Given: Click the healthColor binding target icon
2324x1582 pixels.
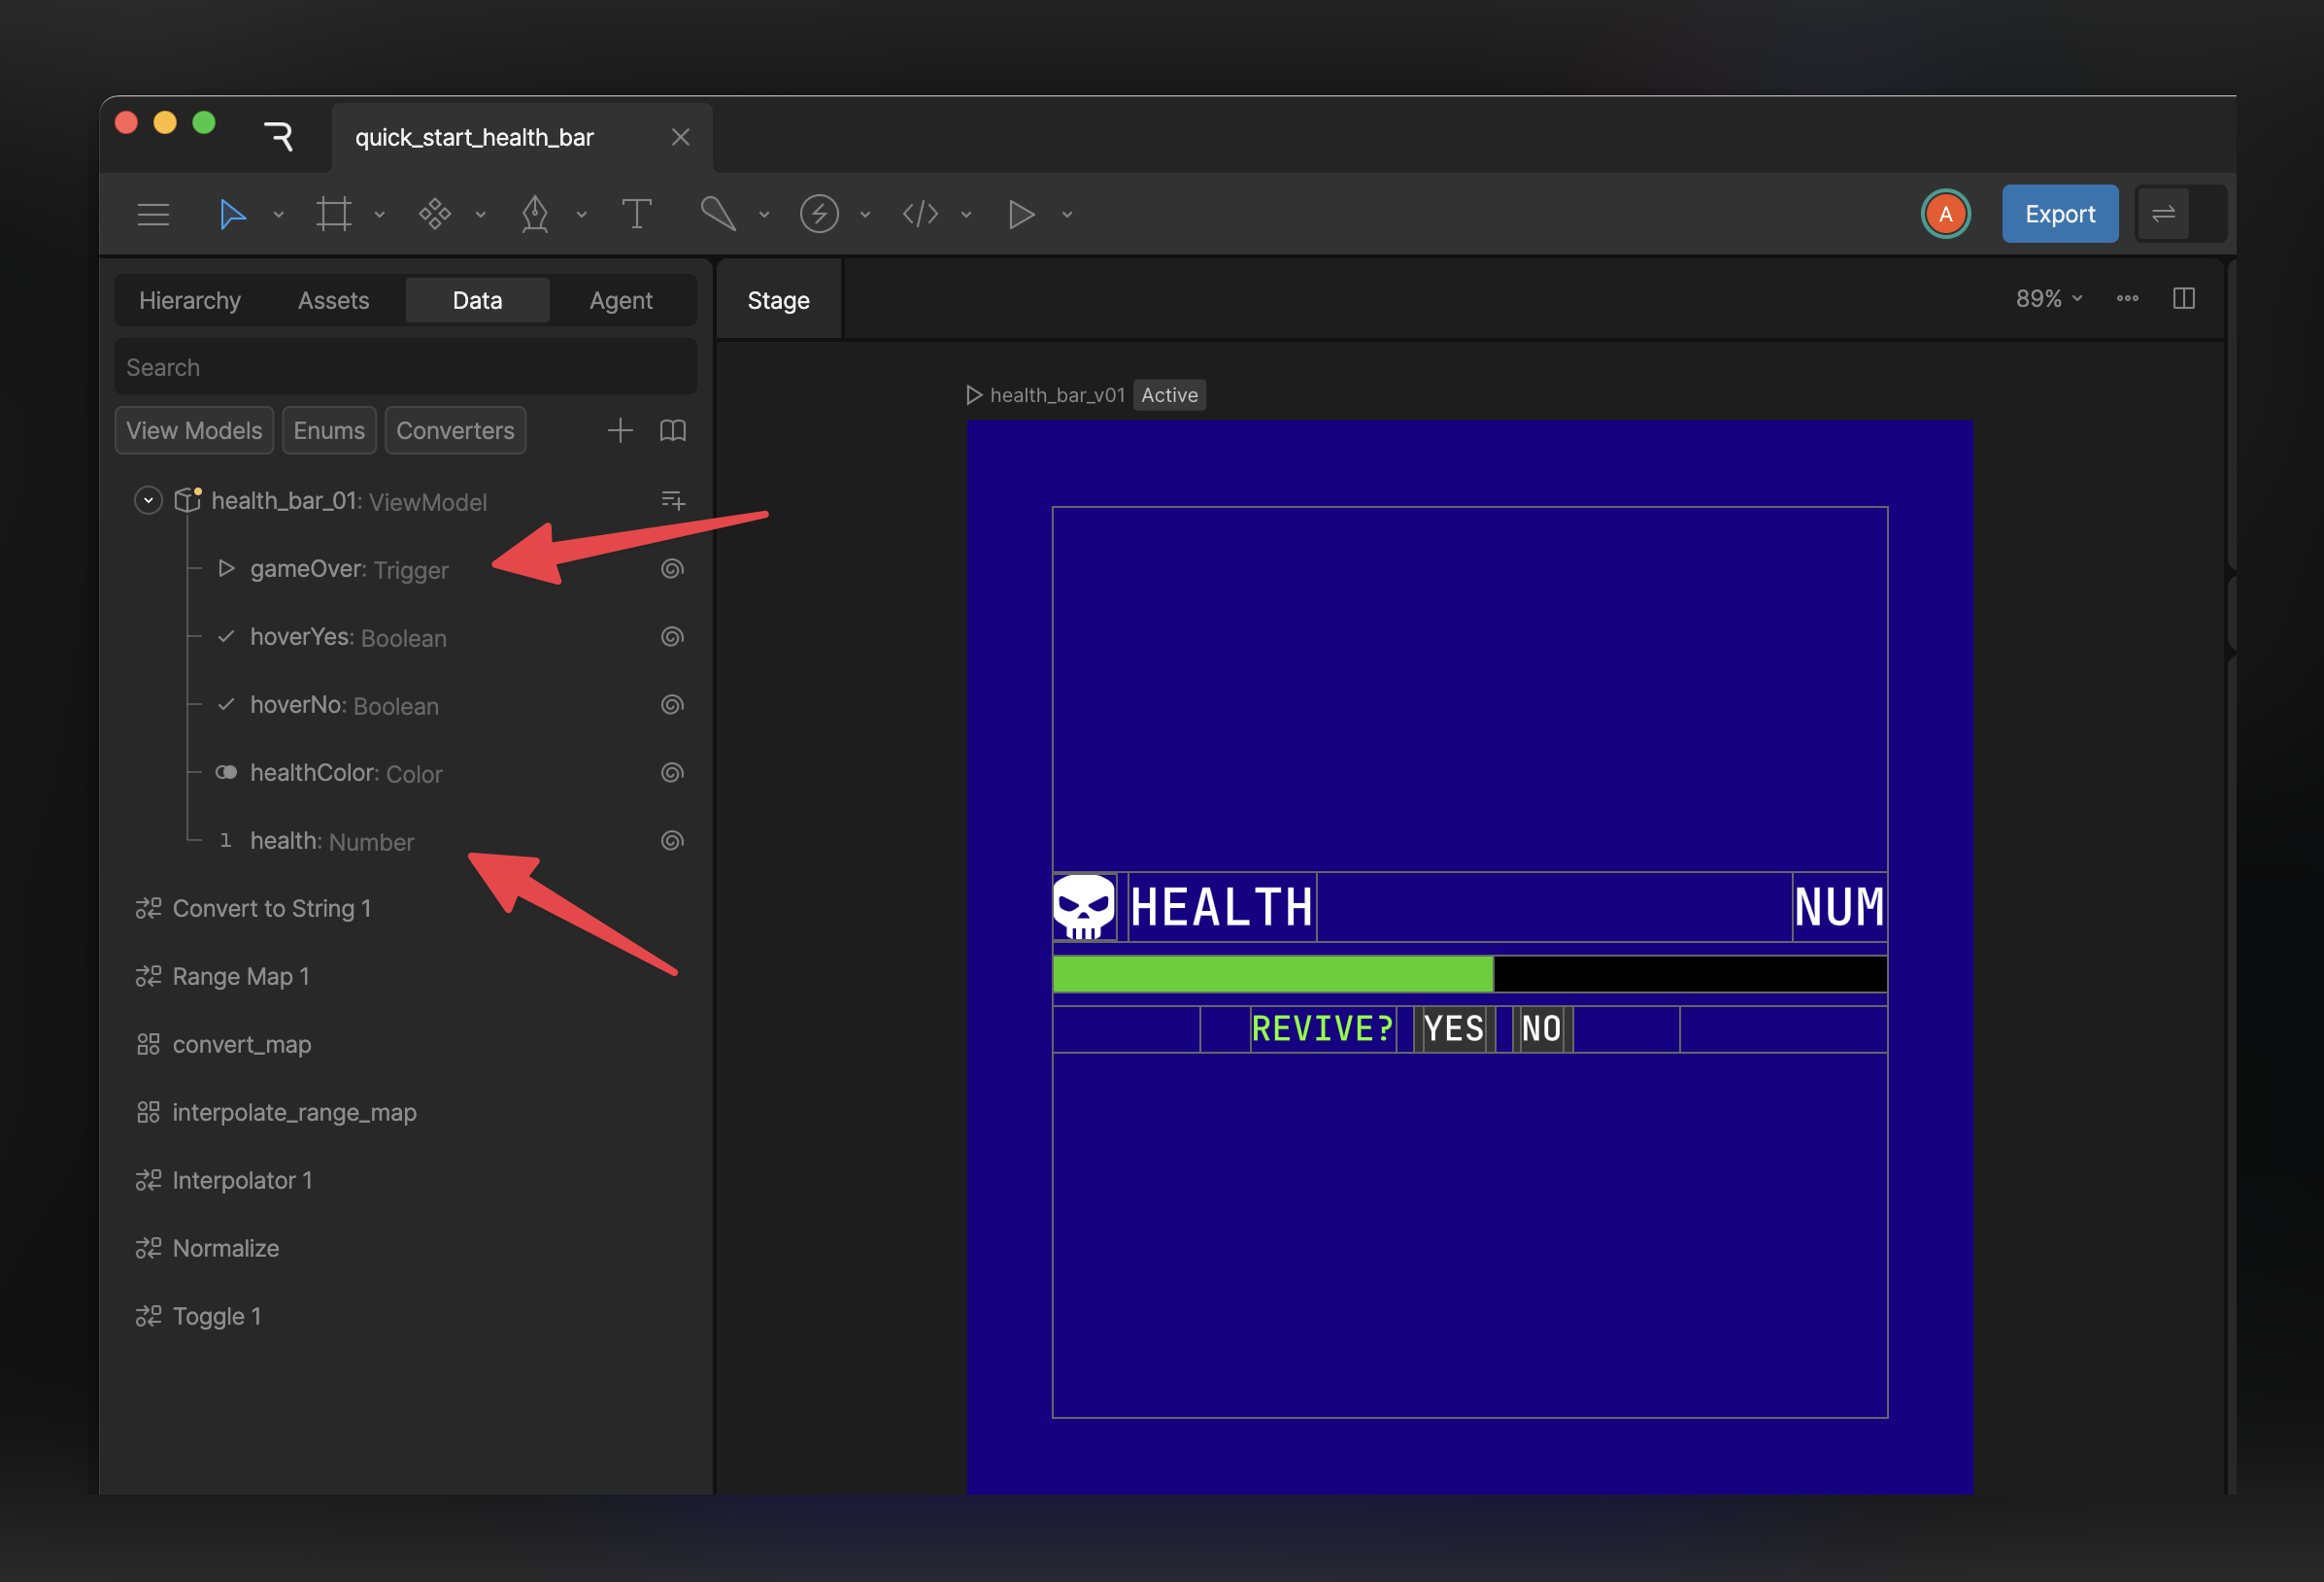Looking at the screenshot, I should click(x=672, y=773).
